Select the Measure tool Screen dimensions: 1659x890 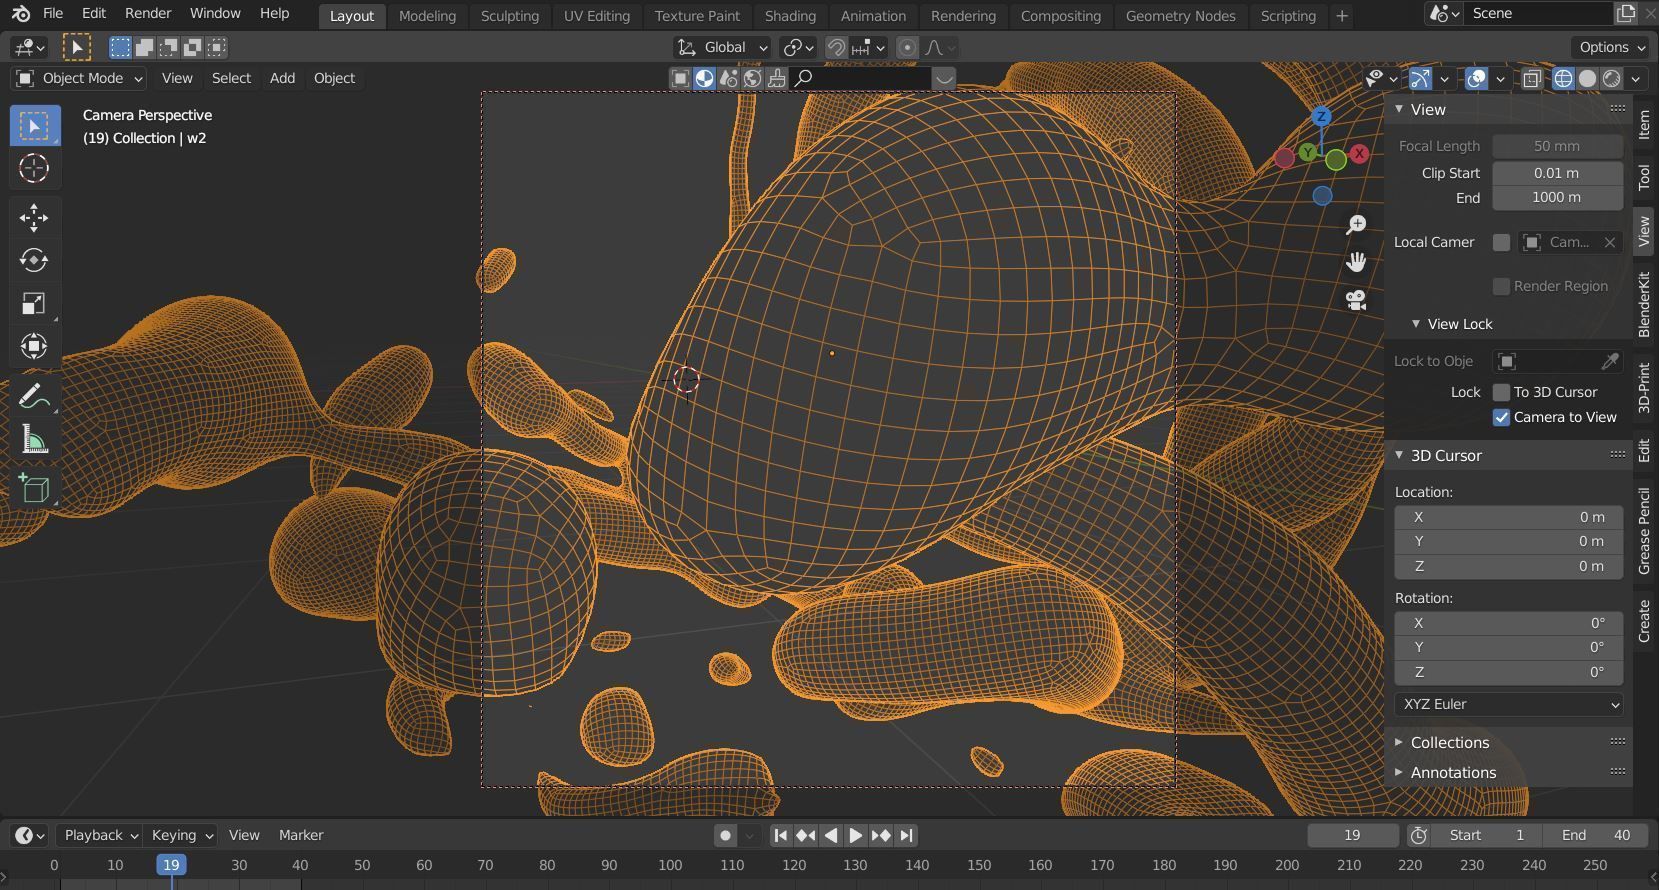pos(35,439)
